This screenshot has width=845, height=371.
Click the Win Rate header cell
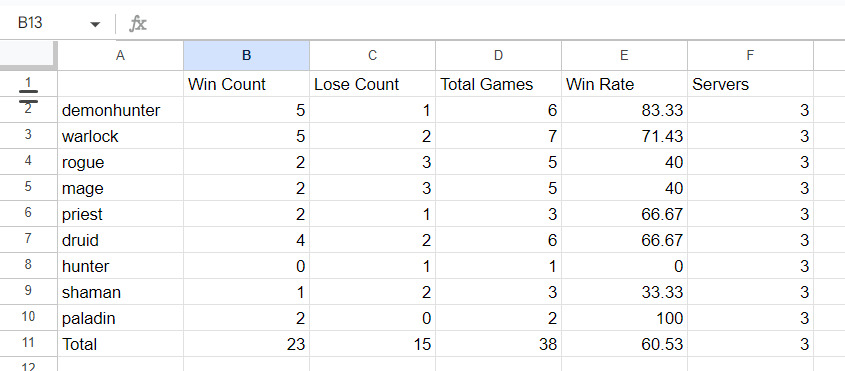(625, 84)
